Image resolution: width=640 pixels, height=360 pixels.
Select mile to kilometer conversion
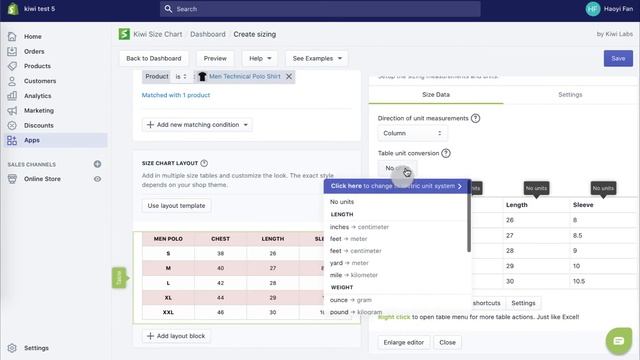(x=354, y=275)
